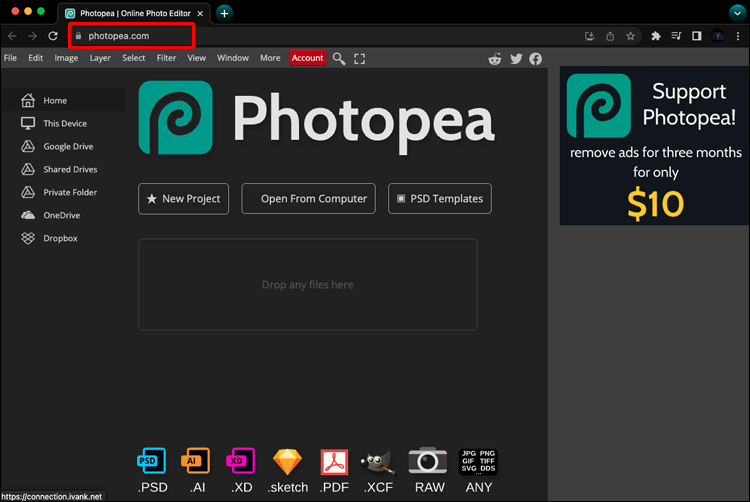Start a New Project

(184, 199)
